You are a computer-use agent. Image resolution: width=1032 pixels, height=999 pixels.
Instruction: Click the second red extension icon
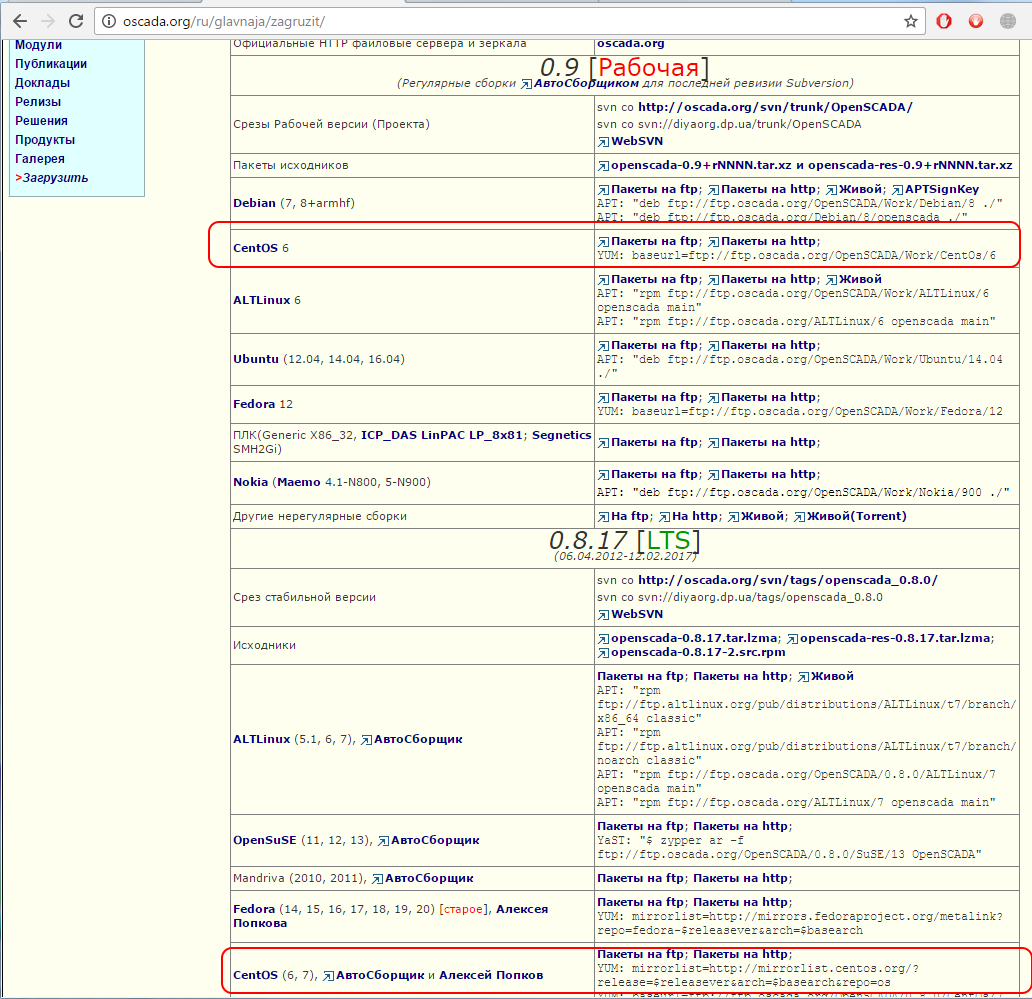[x=976, y=20]
